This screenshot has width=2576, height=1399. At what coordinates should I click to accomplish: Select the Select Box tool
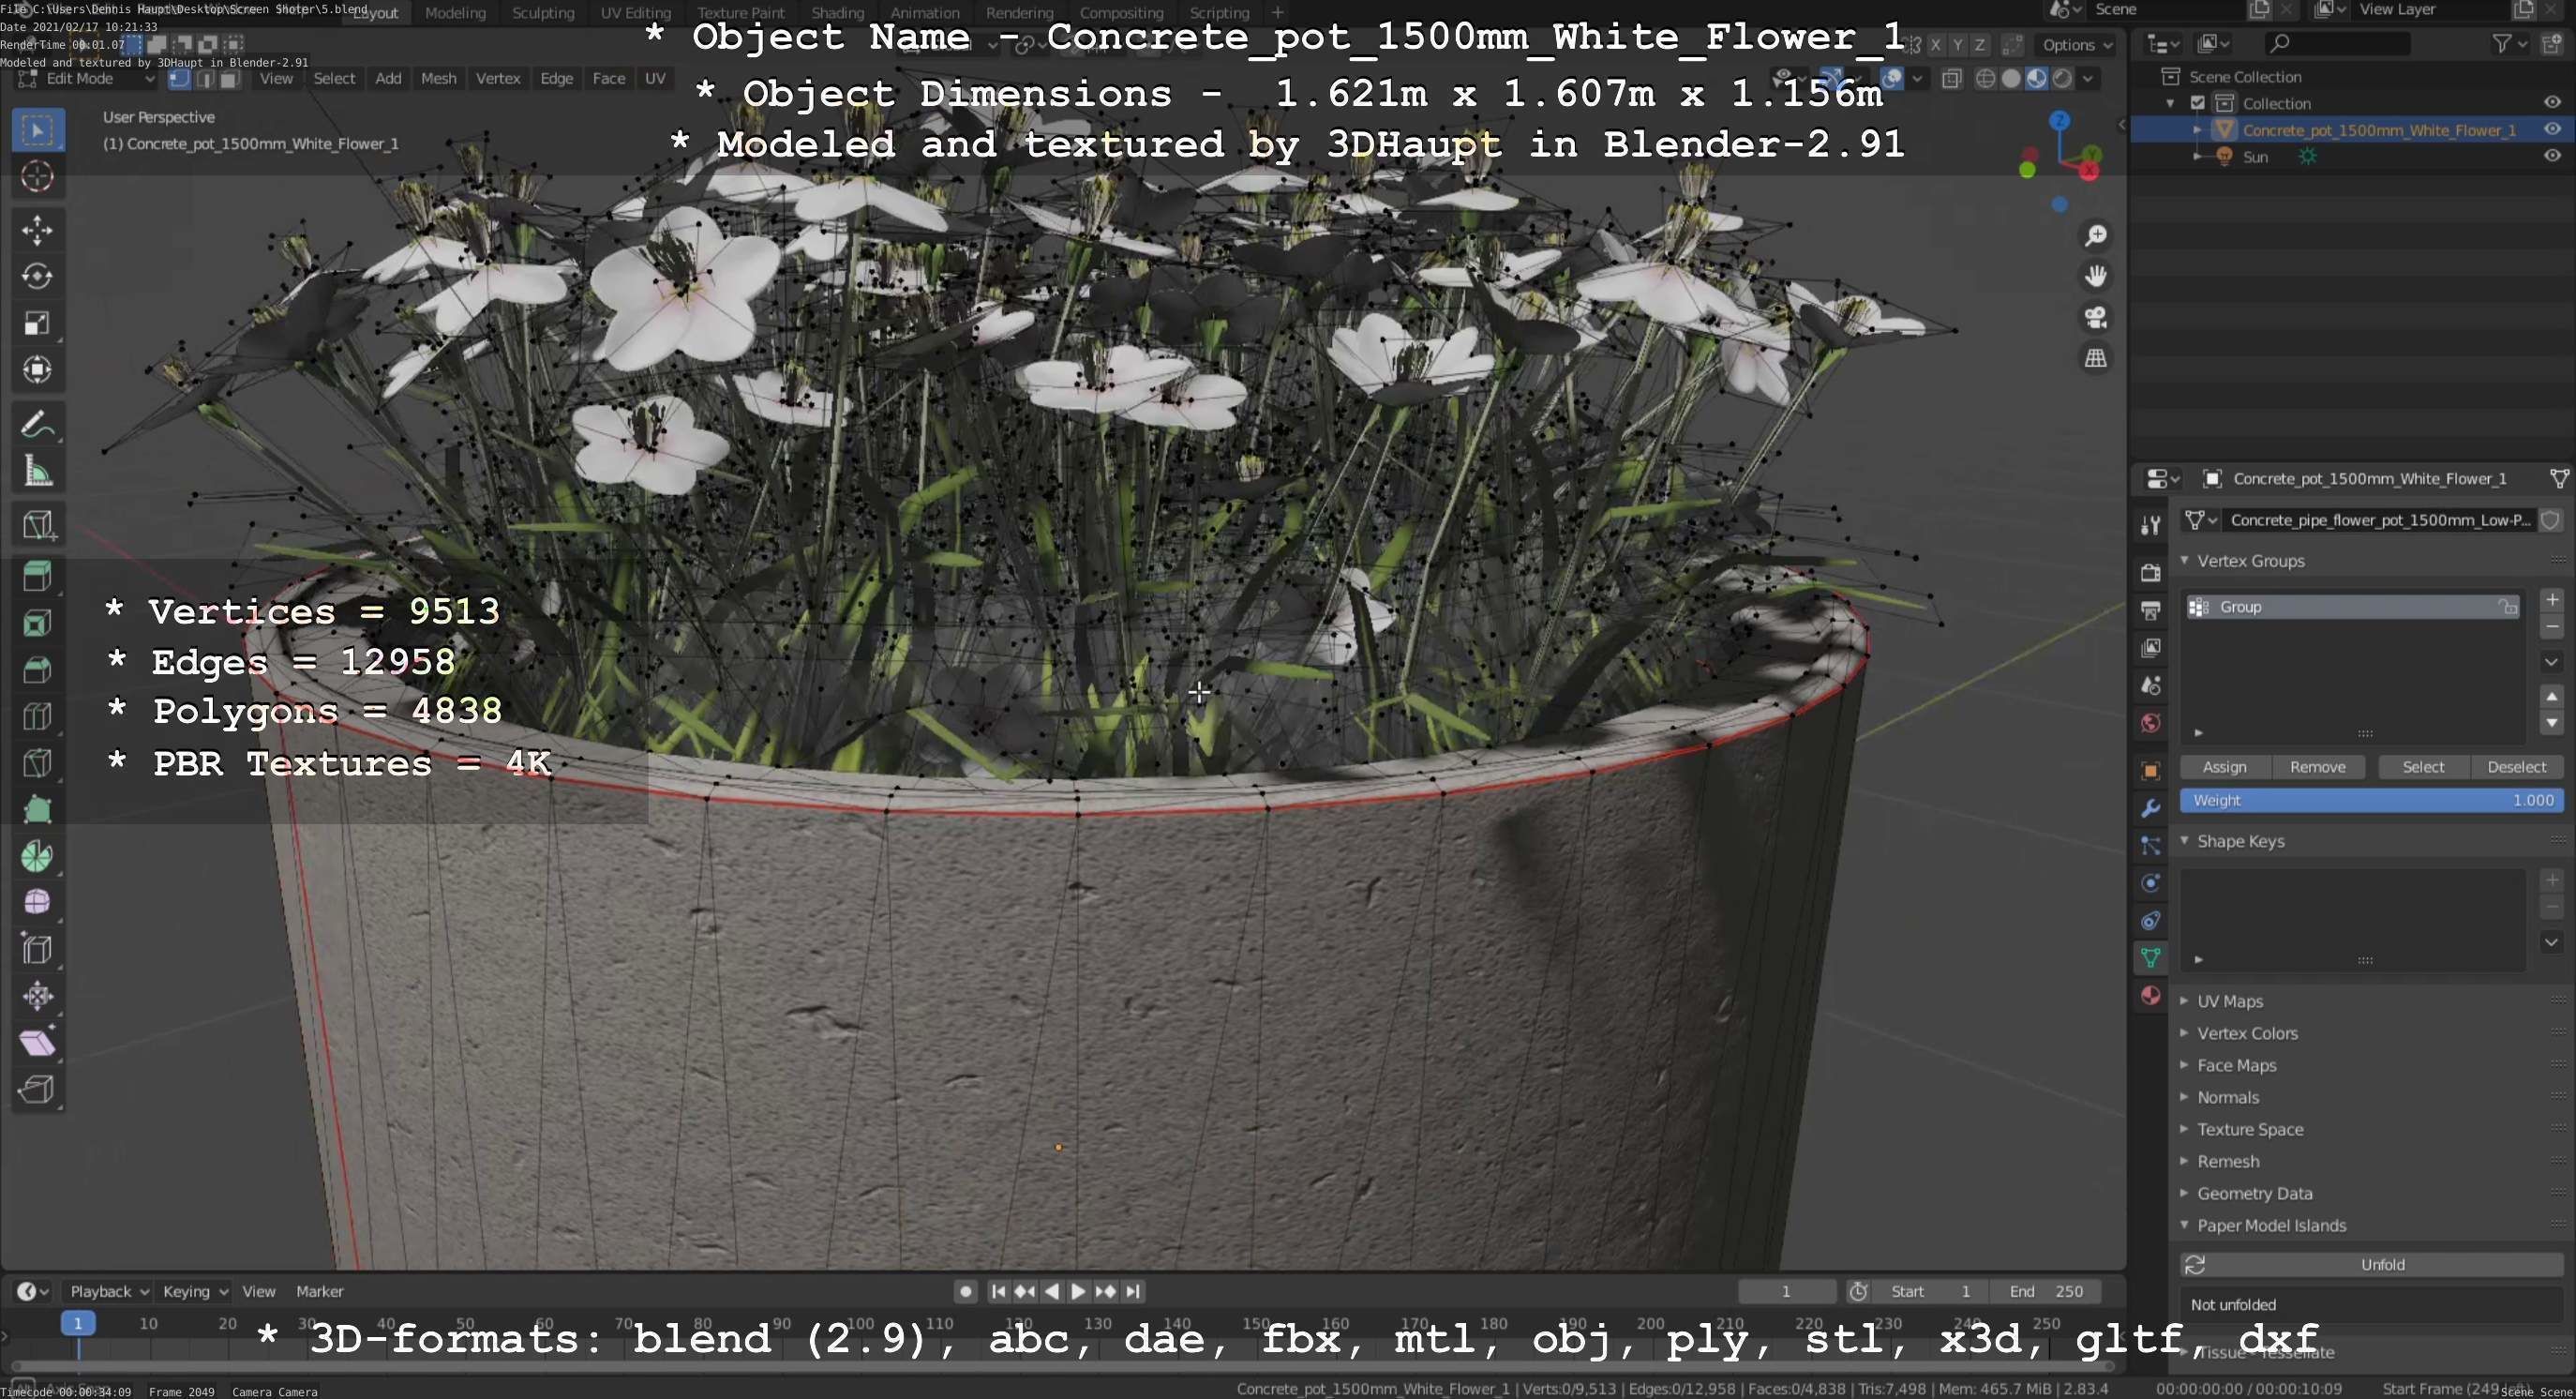38,130
